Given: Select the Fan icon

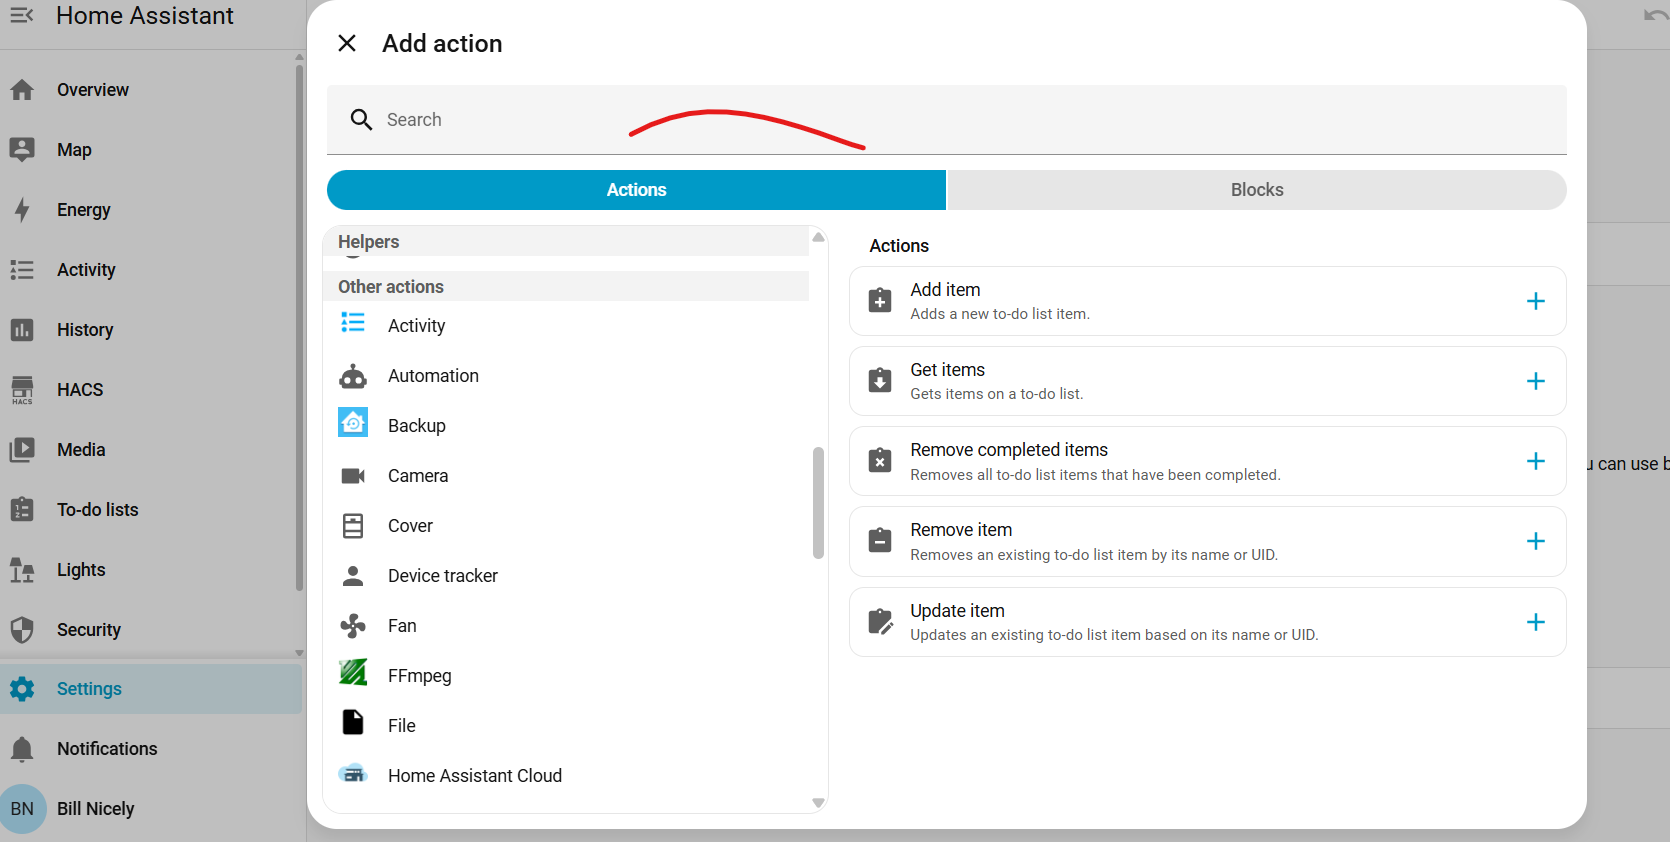Looking at the screenshot, I should 353,626.
